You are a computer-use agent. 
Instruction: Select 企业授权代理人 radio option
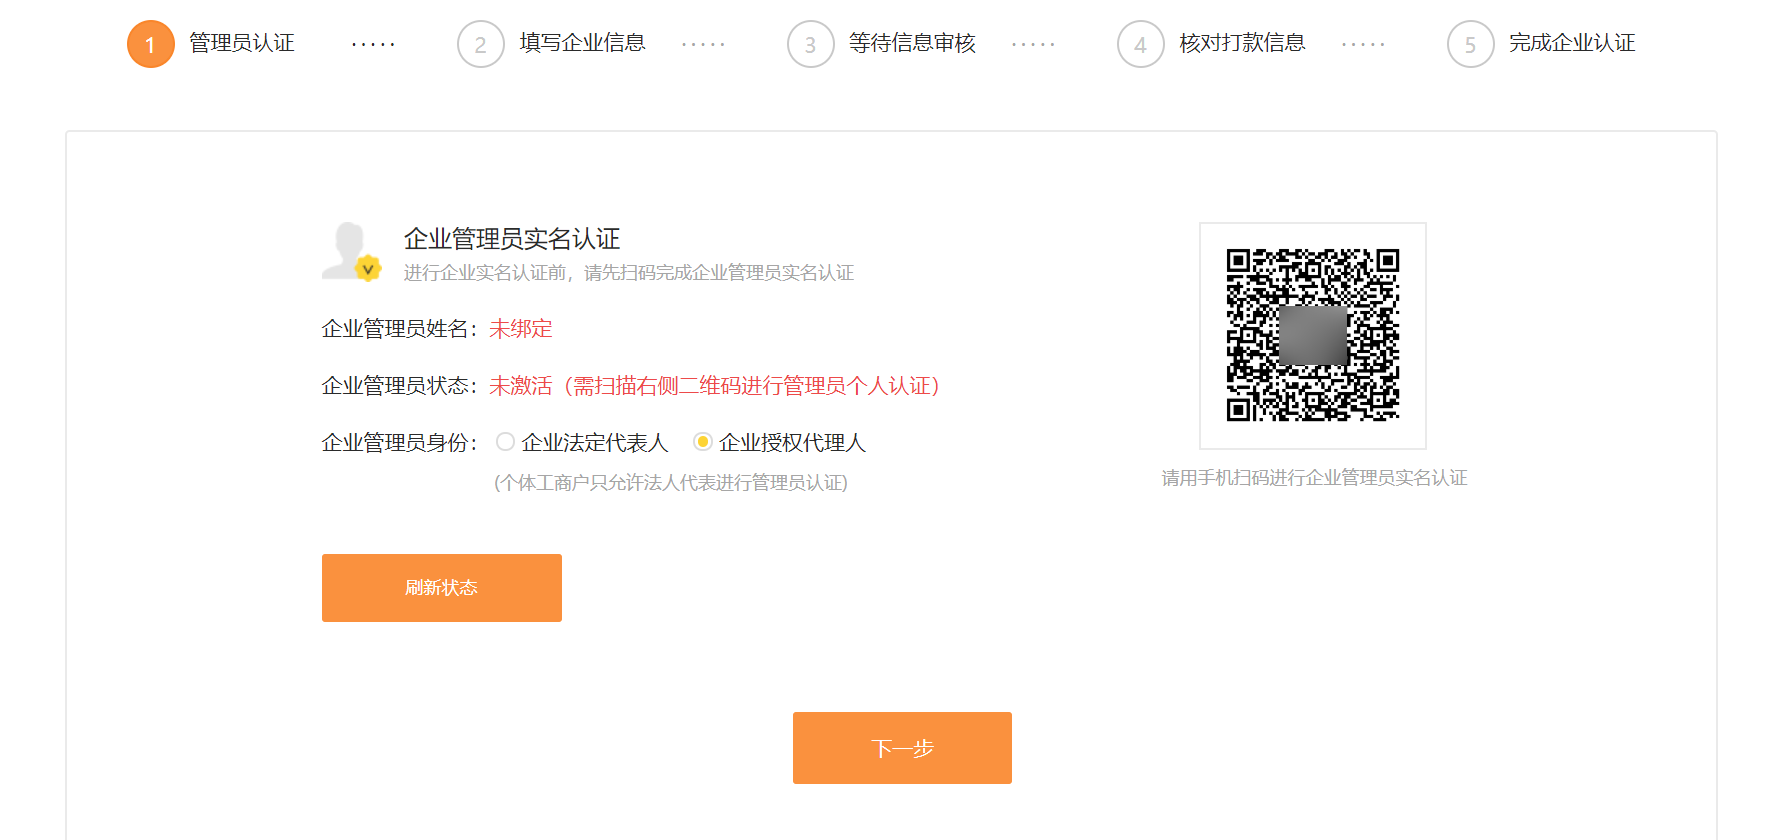[x=703, y=442]
